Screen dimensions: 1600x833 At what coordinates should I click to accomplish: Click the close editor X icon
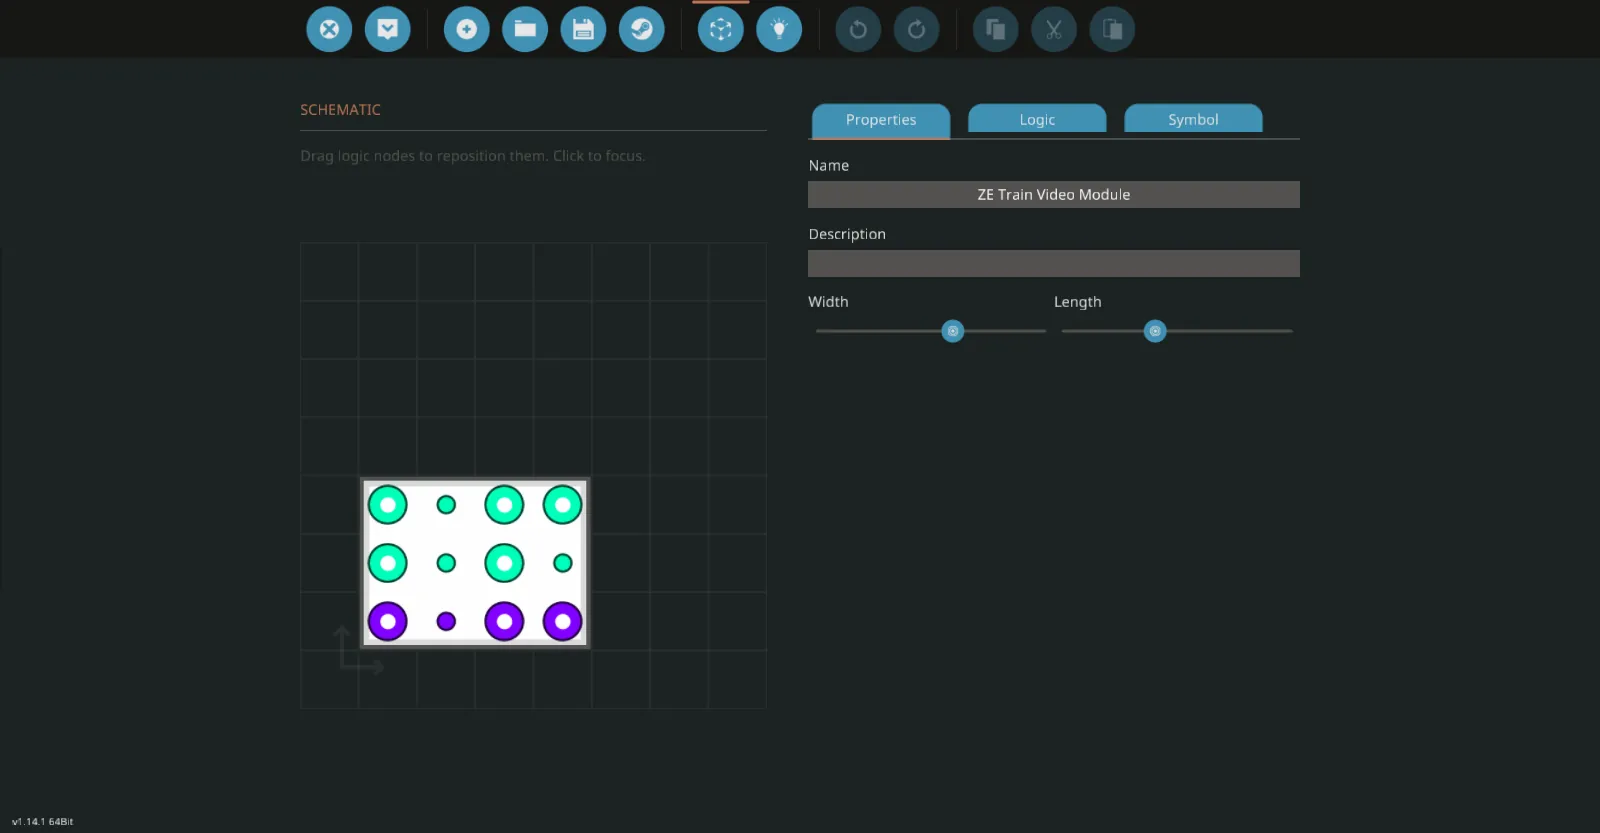click(329, 29)
